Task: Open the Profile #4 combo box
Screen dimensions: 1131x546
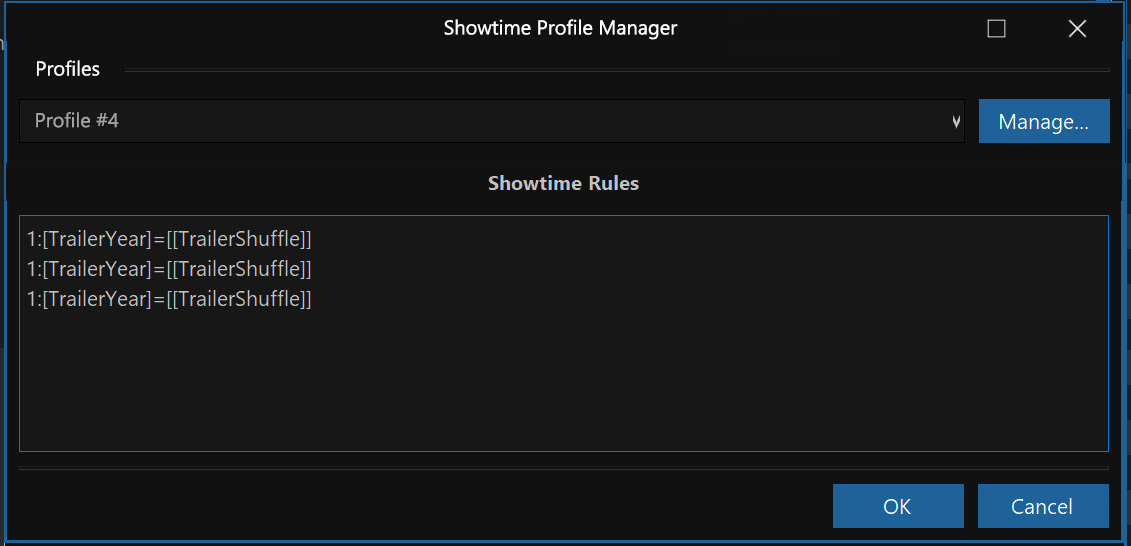Action: click(x=491, y=121)
